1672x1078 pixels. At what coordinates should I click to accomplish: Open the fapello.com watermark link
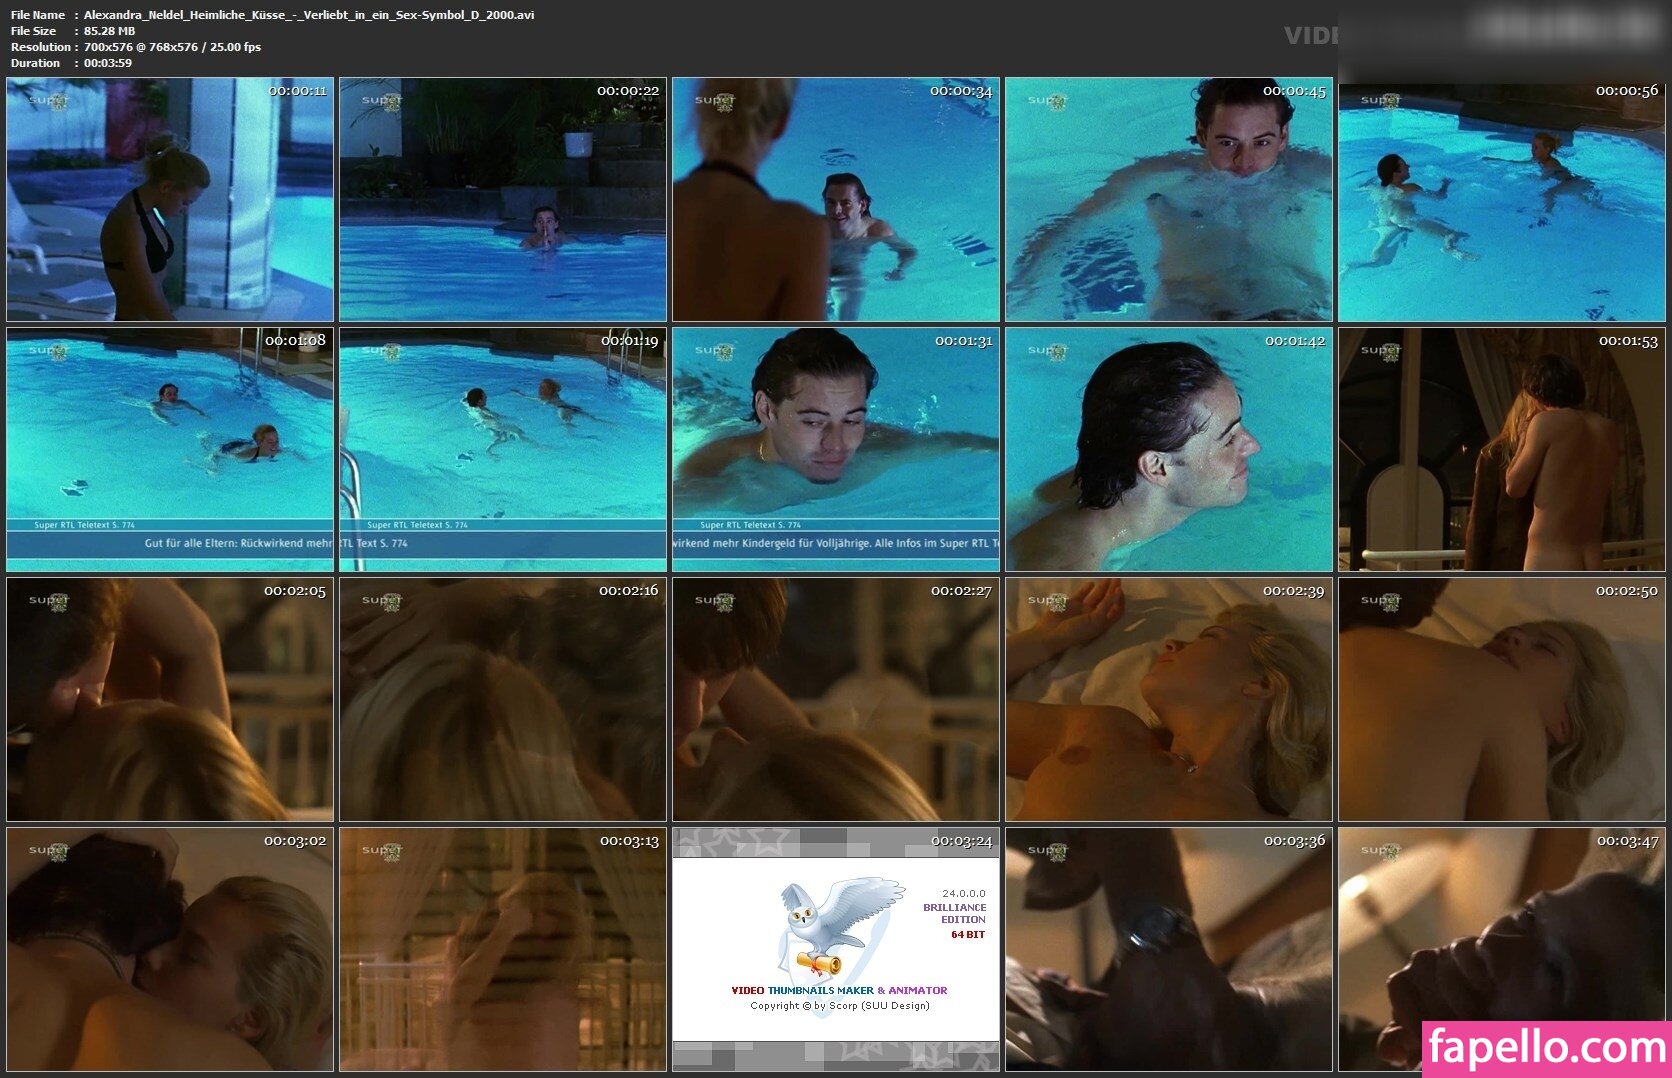tap(1546, 1048)
